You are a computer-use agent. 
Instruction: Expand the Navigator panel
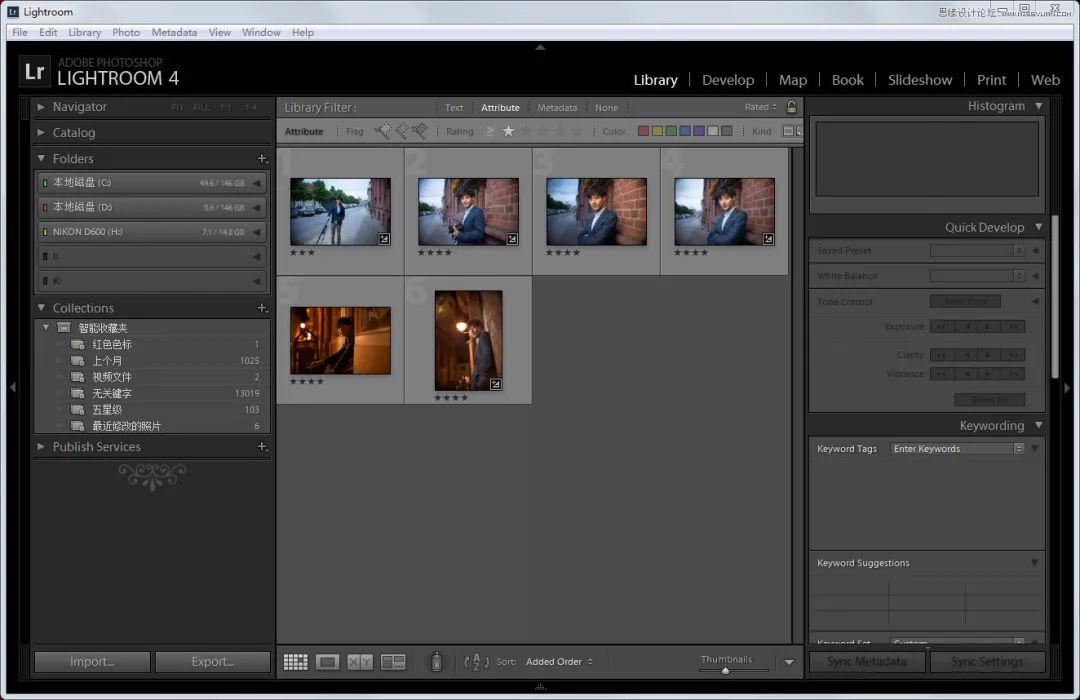(x=41, y=107)
